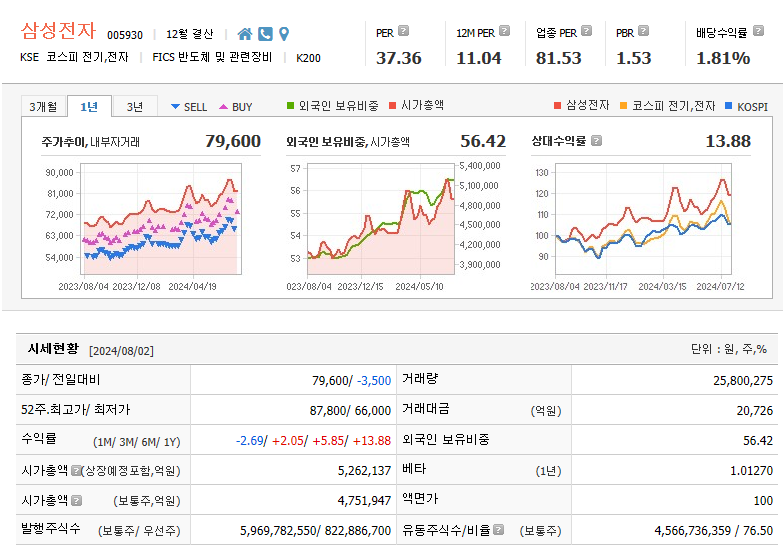Click the PER value 37.36
The width and height of the screenshot is (783, 552).
click(398, 58)
